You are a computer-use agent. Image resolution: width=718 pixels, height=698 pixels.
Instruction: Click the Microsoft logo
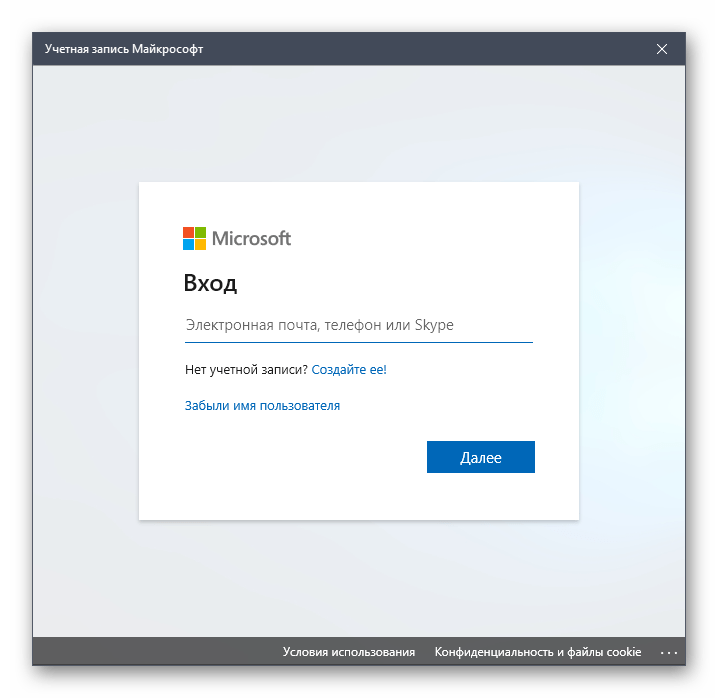[x=237, y=239]
